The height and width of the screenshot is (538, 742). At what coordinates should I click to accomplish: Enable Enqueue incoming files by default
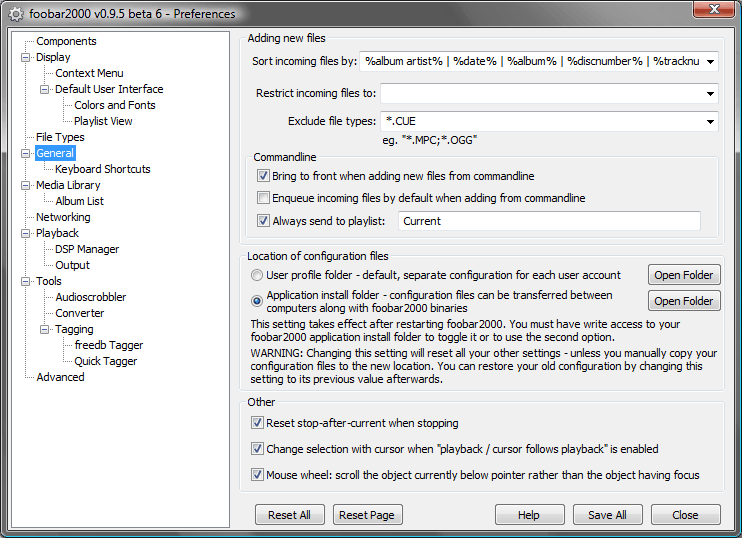click(x=264, y=198)
